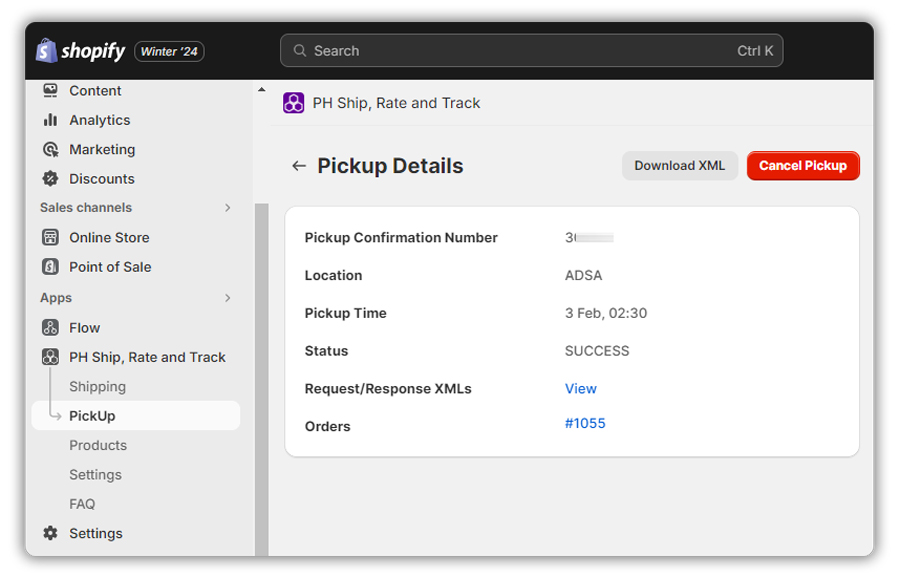This screenshot has width=900, height=577.
Task: Click the pickup time 3 Feb, 02:30
Action: [606, 313]
